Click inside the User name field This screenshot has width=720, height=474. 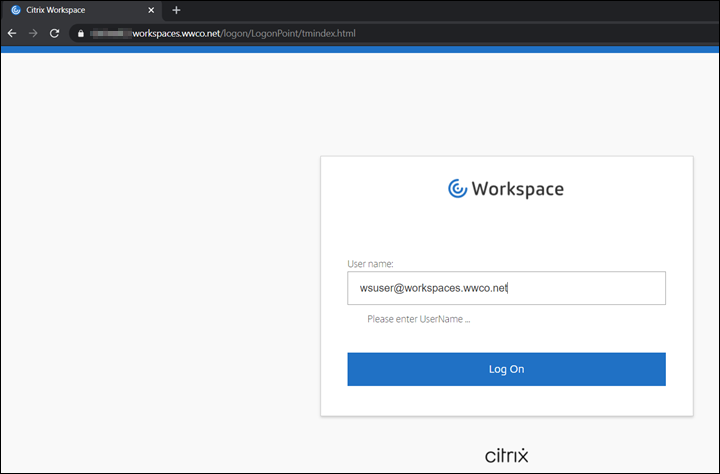tap(506, 288)
